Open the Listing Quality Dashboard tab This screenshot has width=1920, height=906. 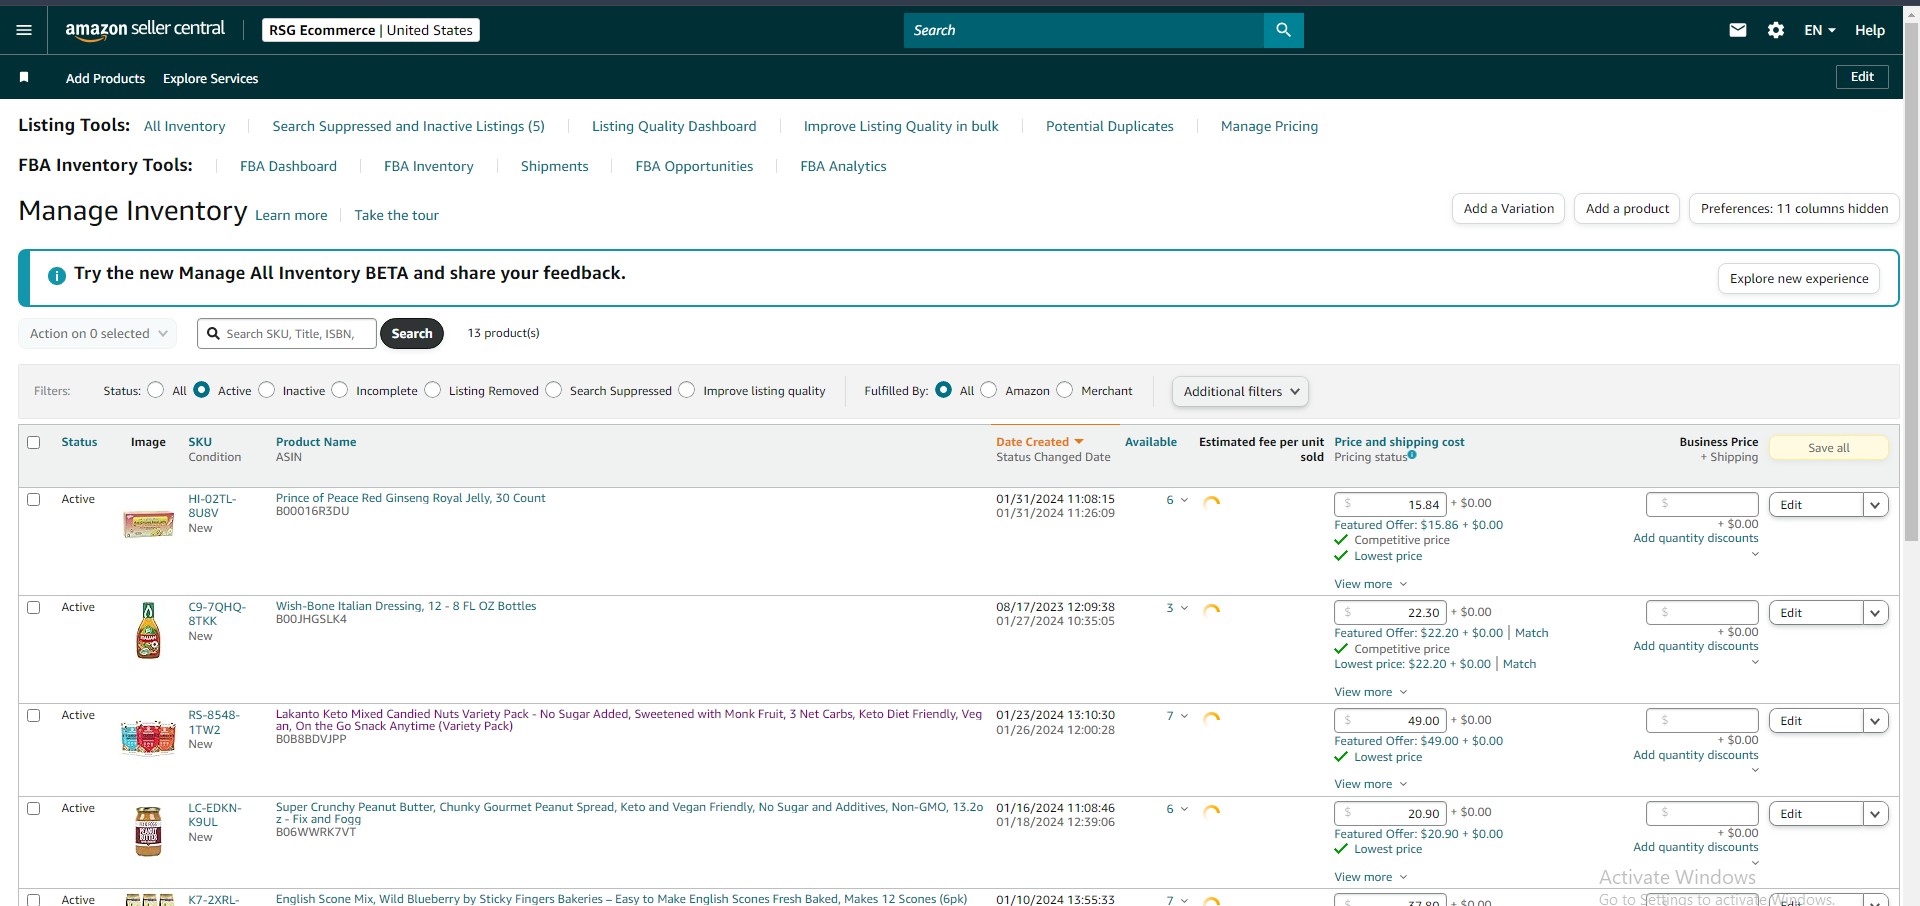pyautogui.click(x=674, y=126)
